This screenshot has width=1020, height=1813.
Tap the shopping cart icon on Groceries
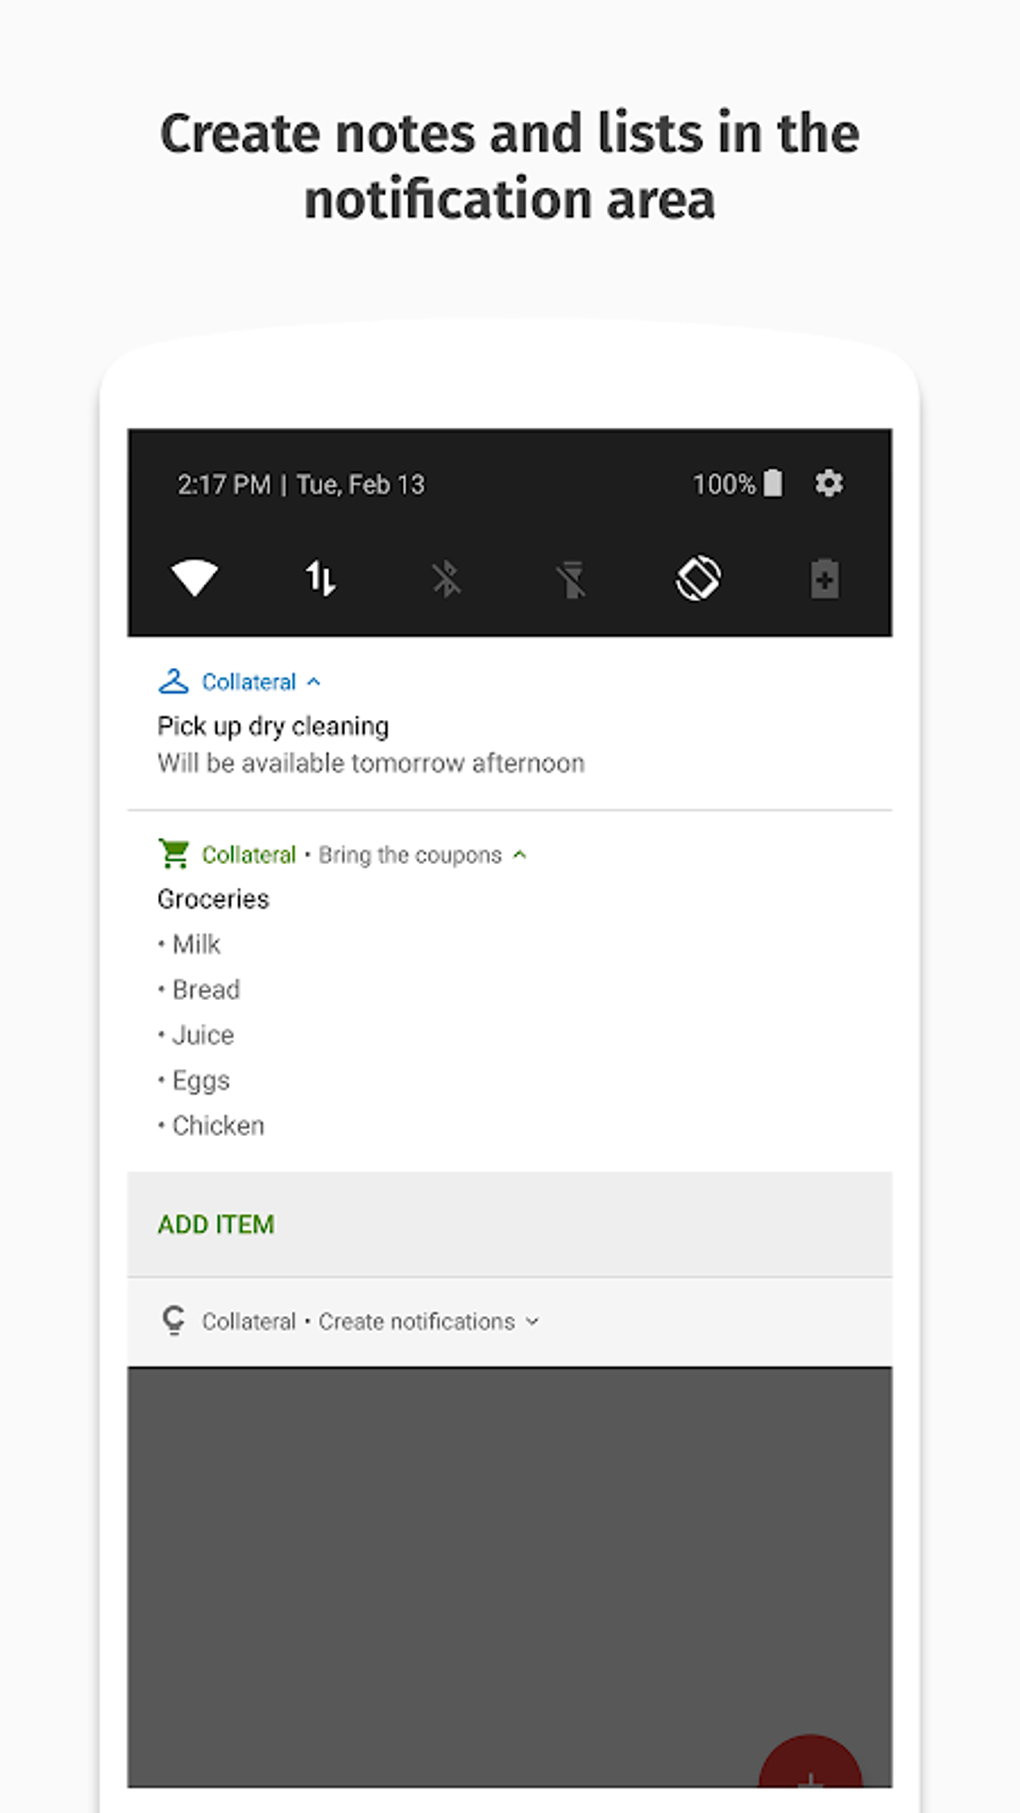point(174,854)
